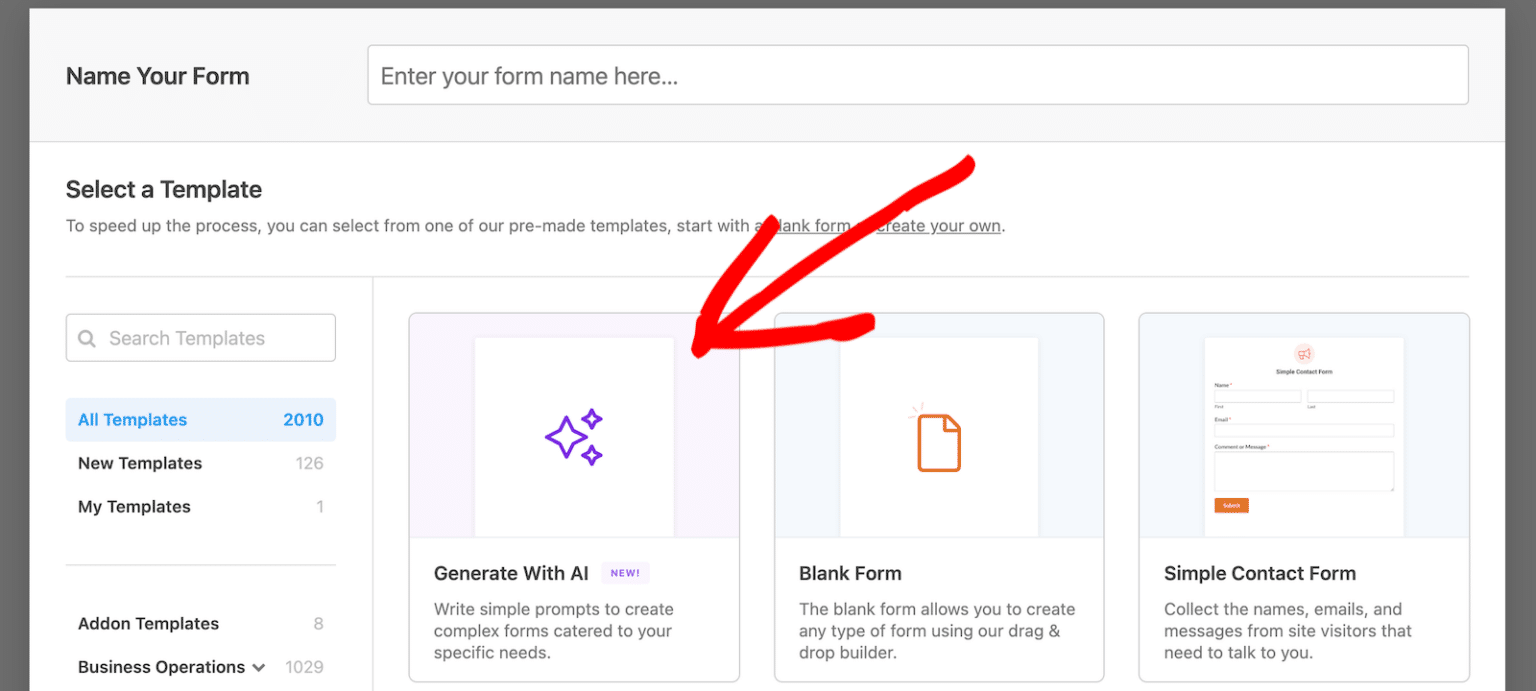Click the NEW! badge on Generate With AI
The image size is (1536, 691).
[x=624, y=572]
